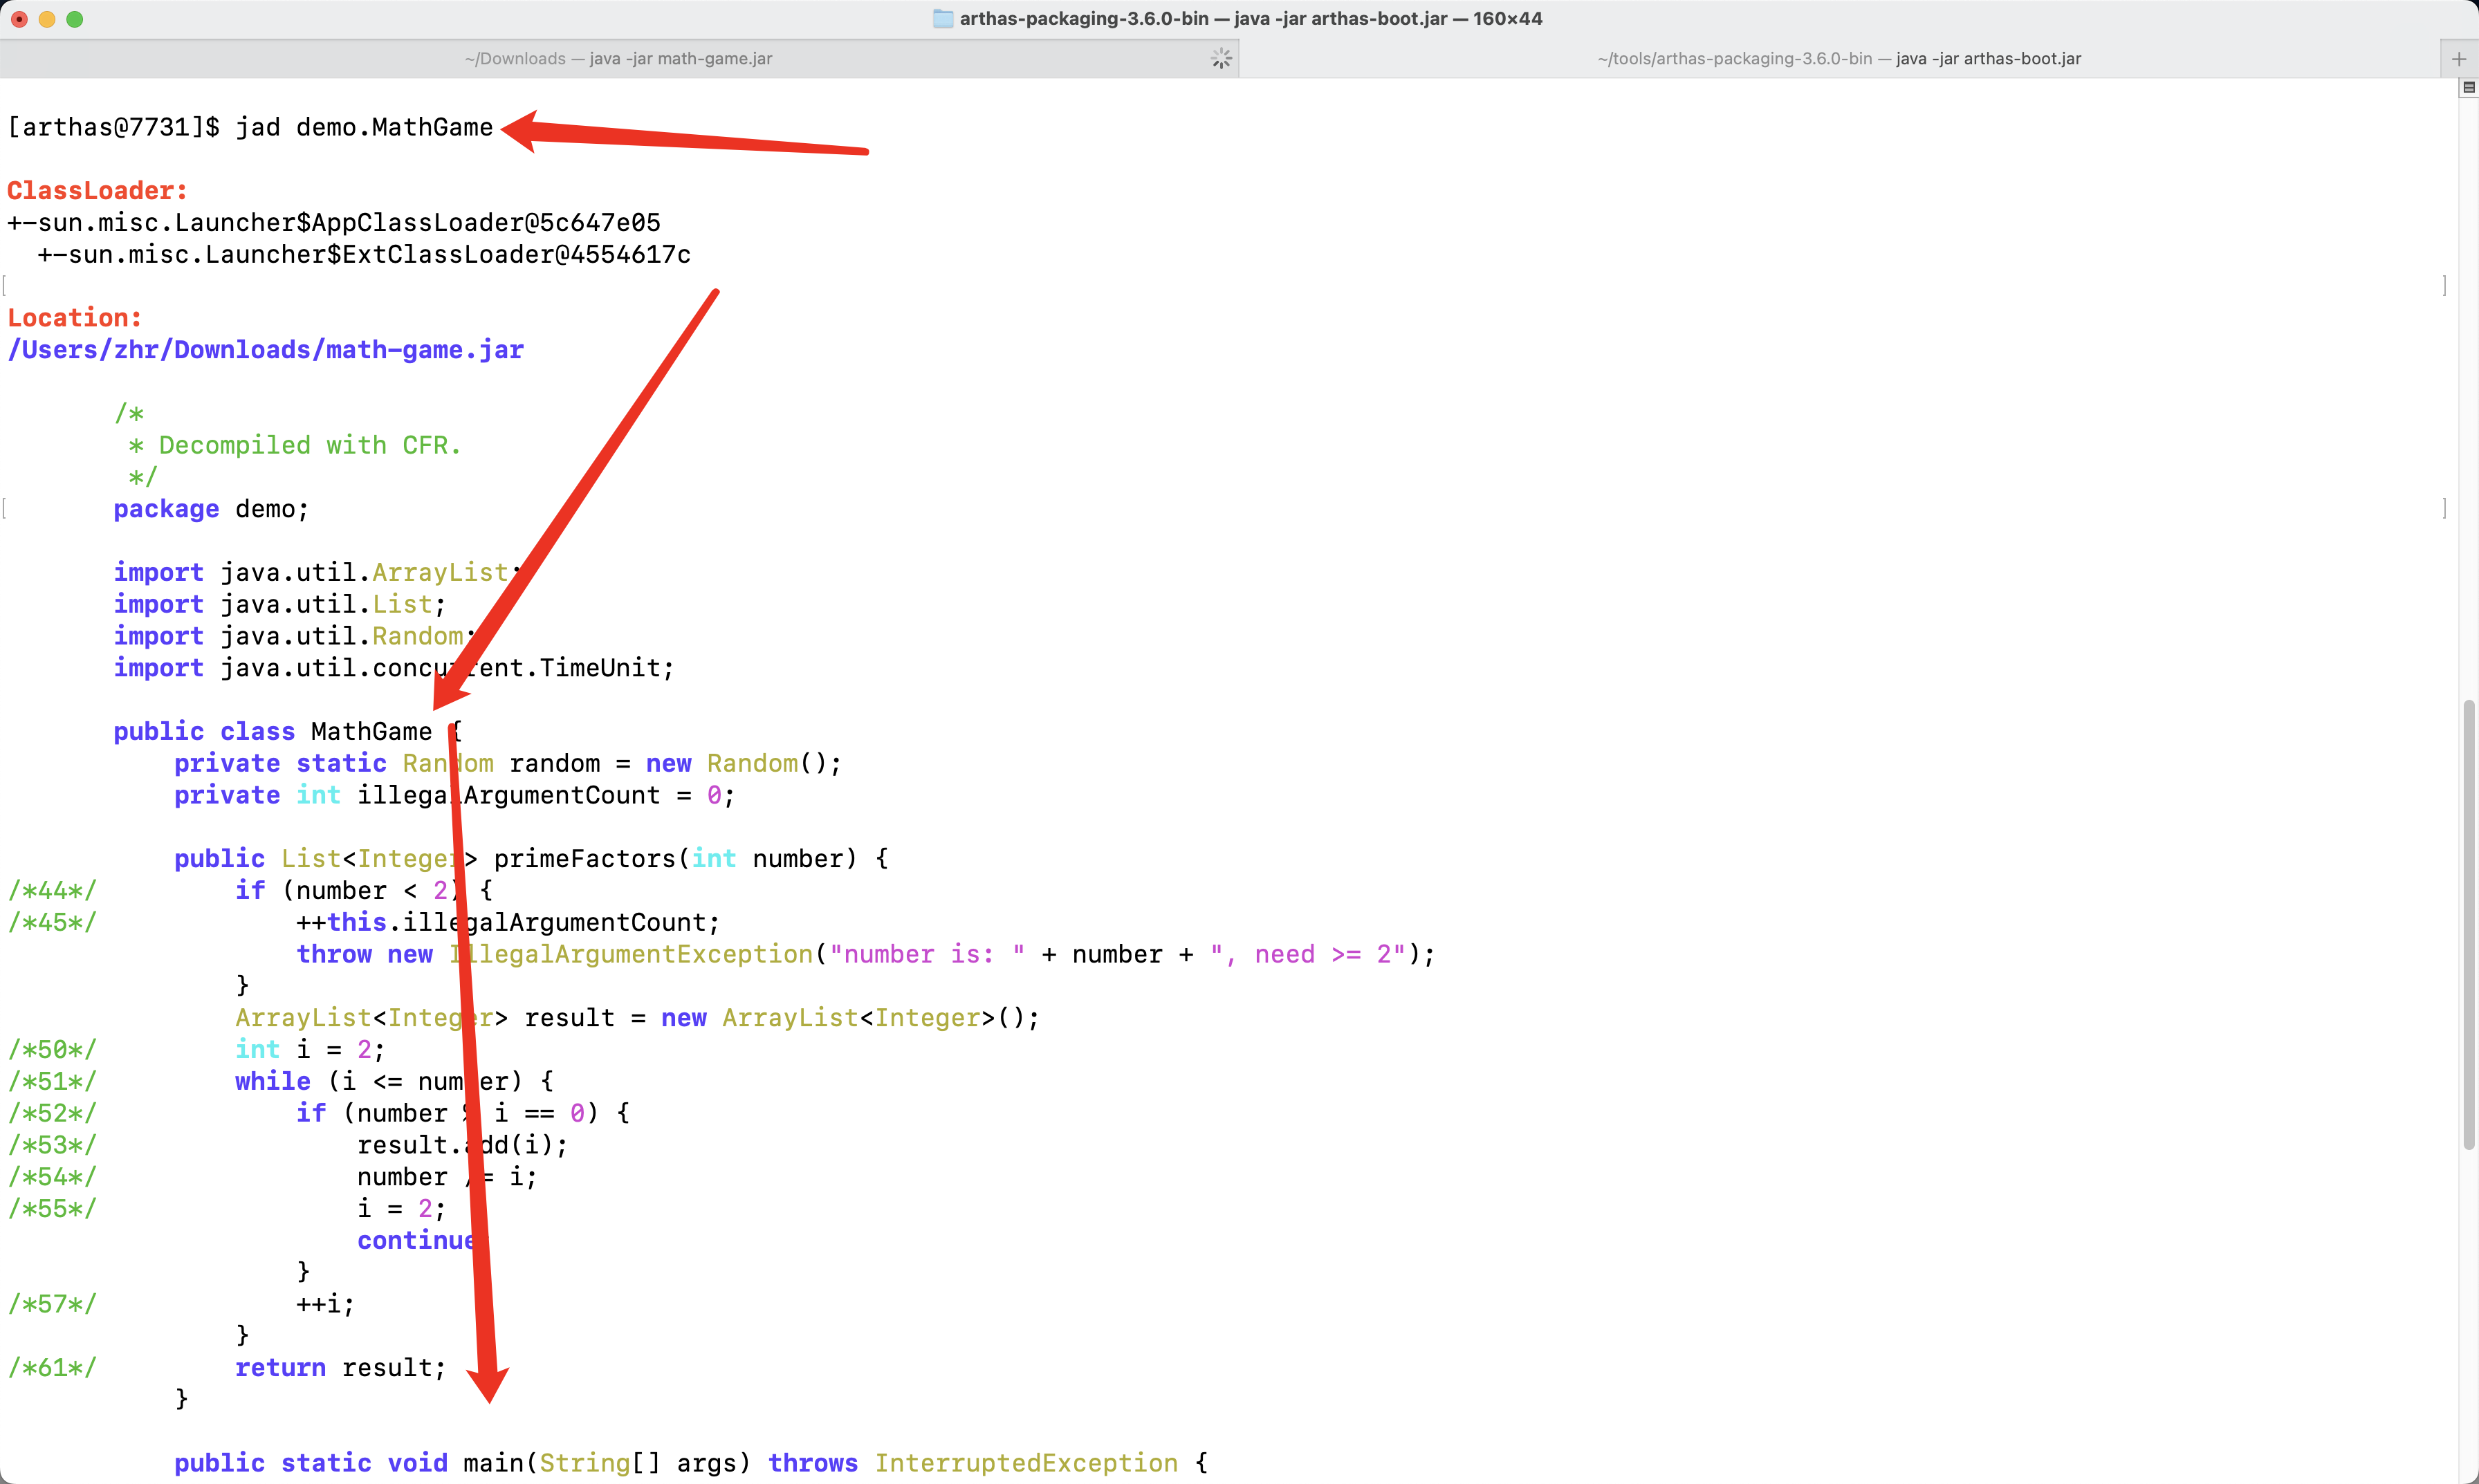
Task: Click the yellow minimize window button
Action: click(47, 19)
